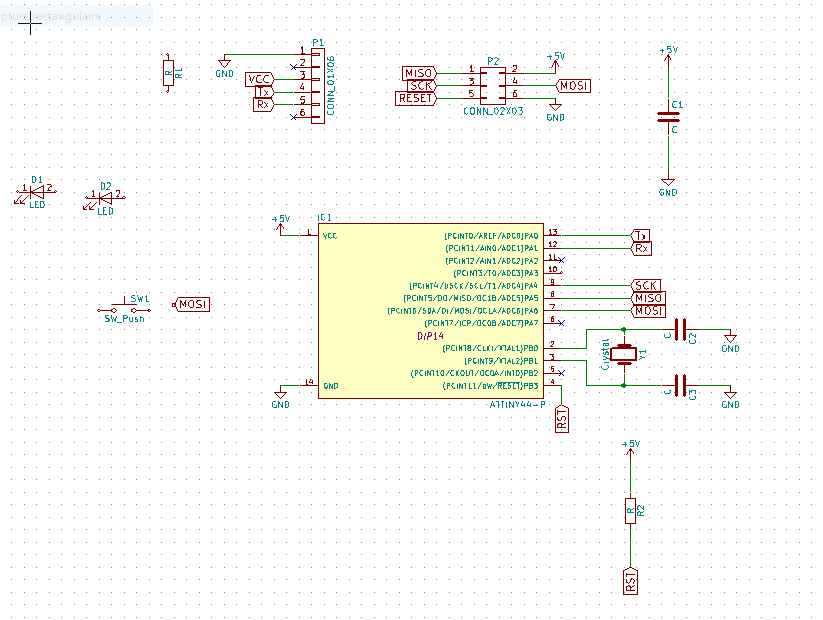
Task: Click the no-connect flag on P1 pin 6
Action: (x=293, y=117)
